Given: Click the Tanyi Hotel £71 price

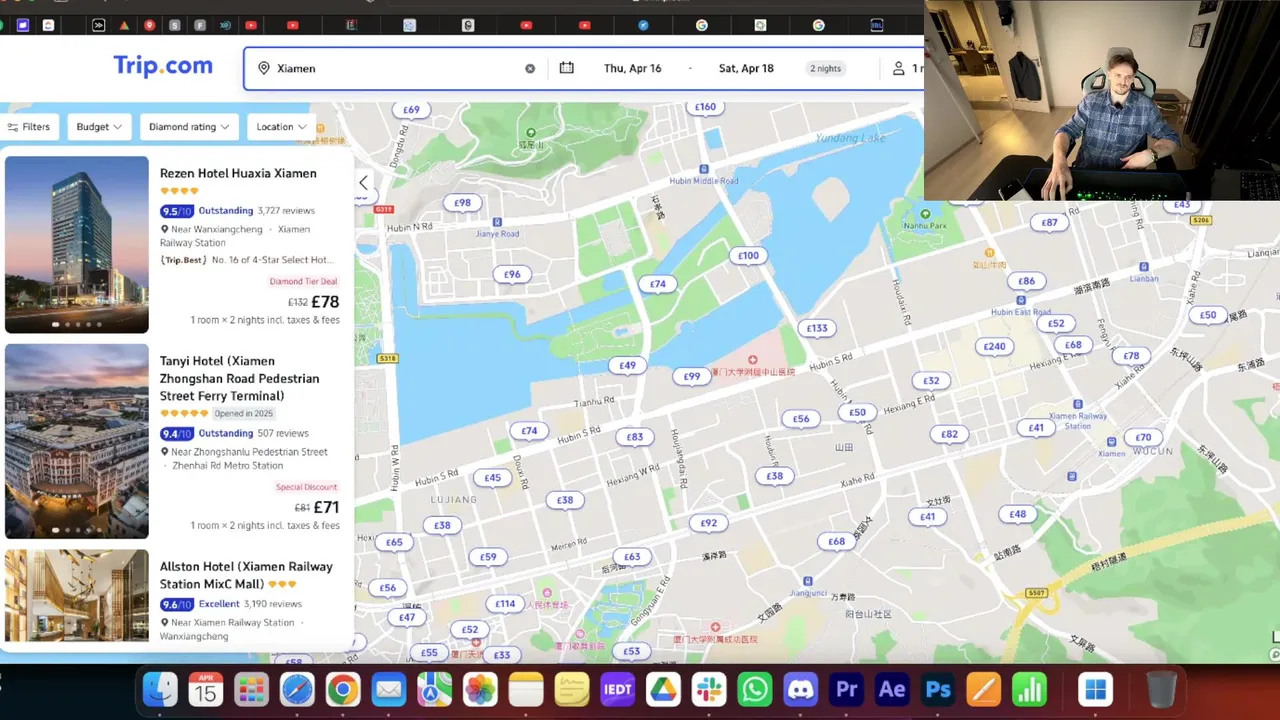Looking at the screenshot, I should [x=326, y=507].
